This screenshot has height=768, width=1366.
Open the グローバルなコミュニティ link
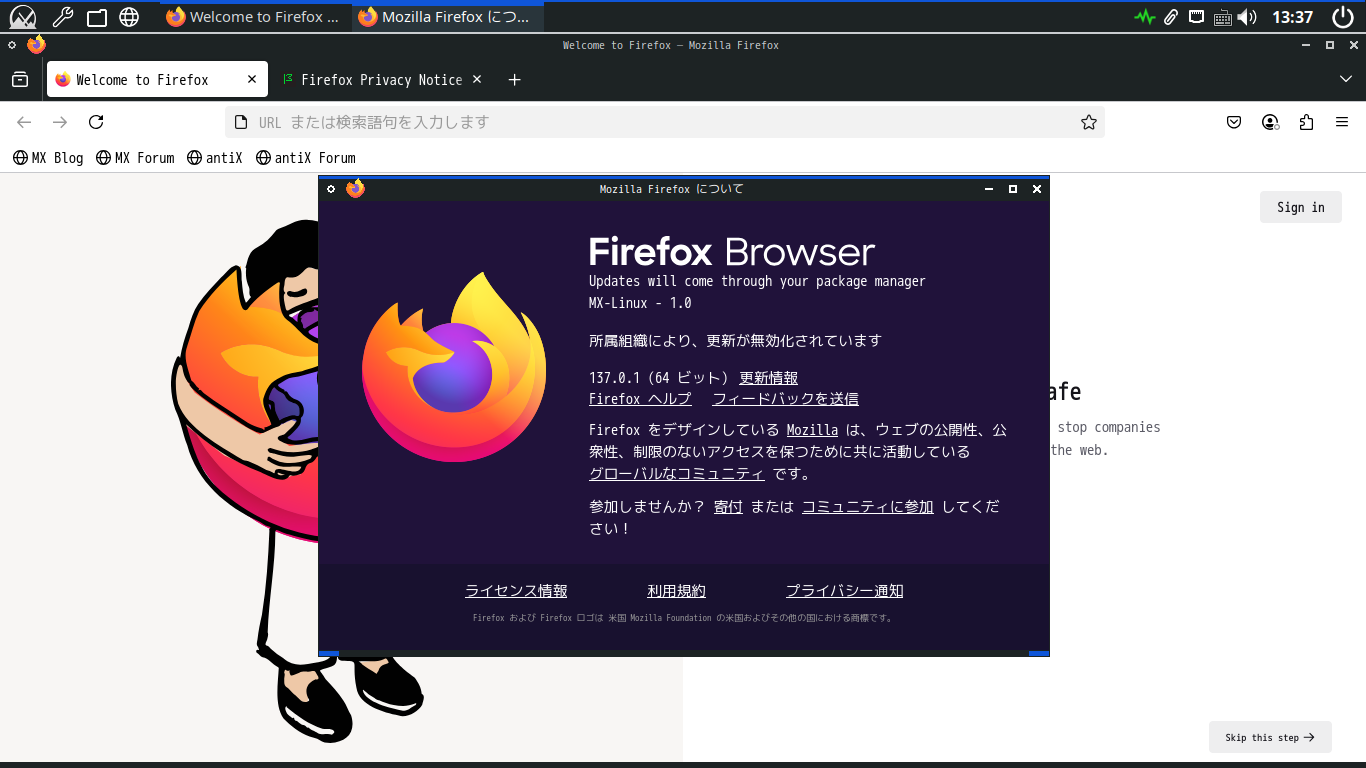(x=677, y=474)
